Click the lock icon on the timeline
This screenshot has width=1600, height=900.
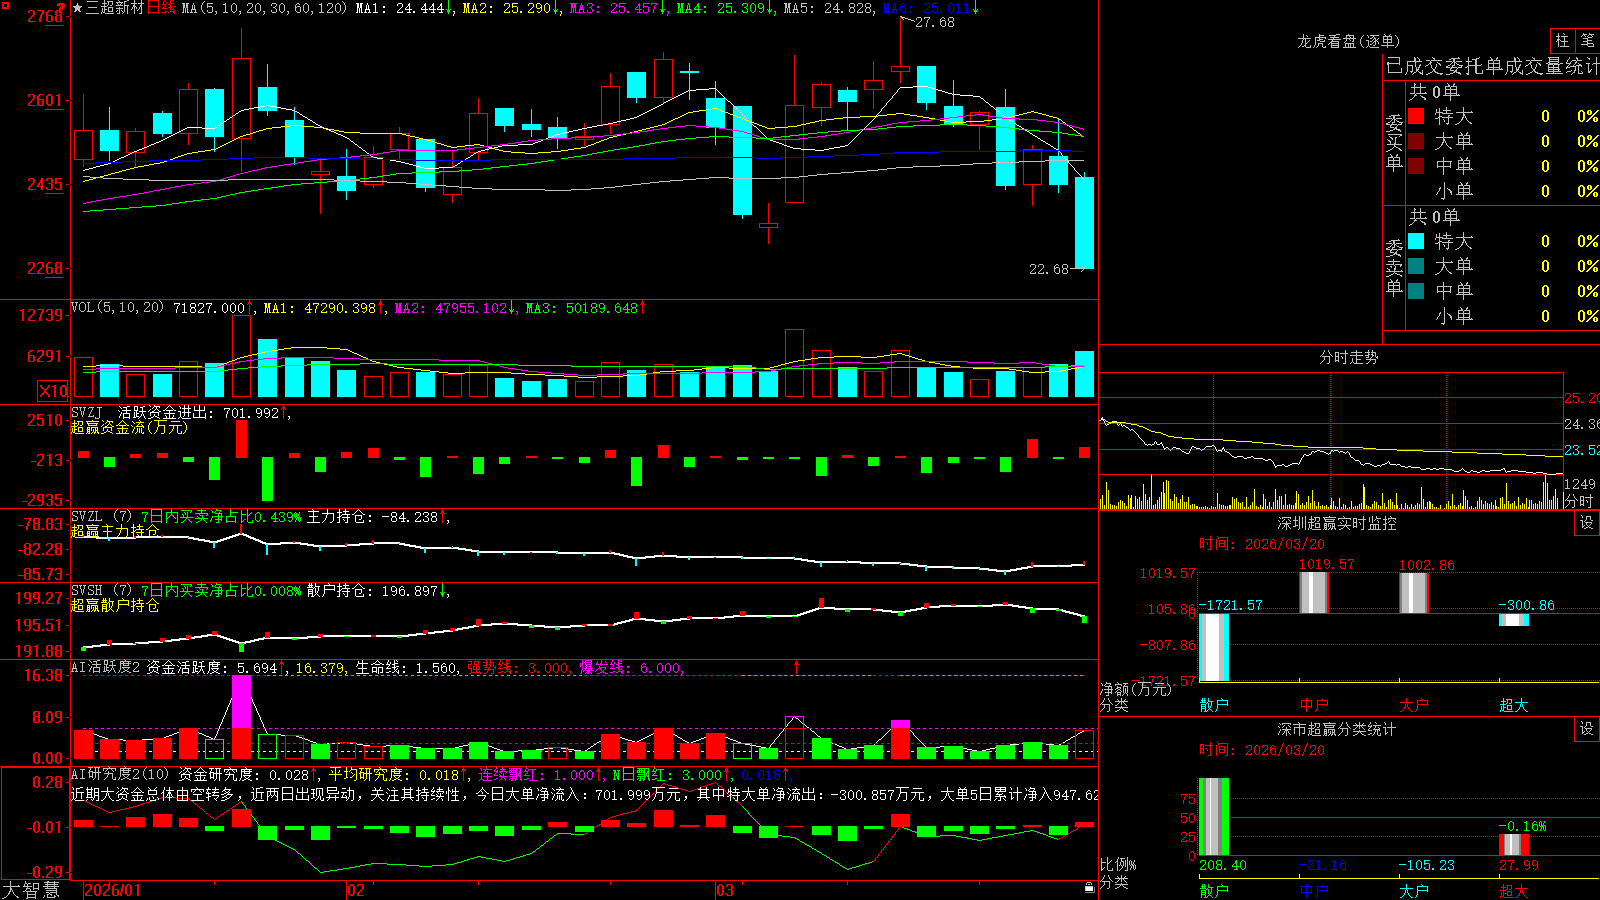[x=1089, y=887]
